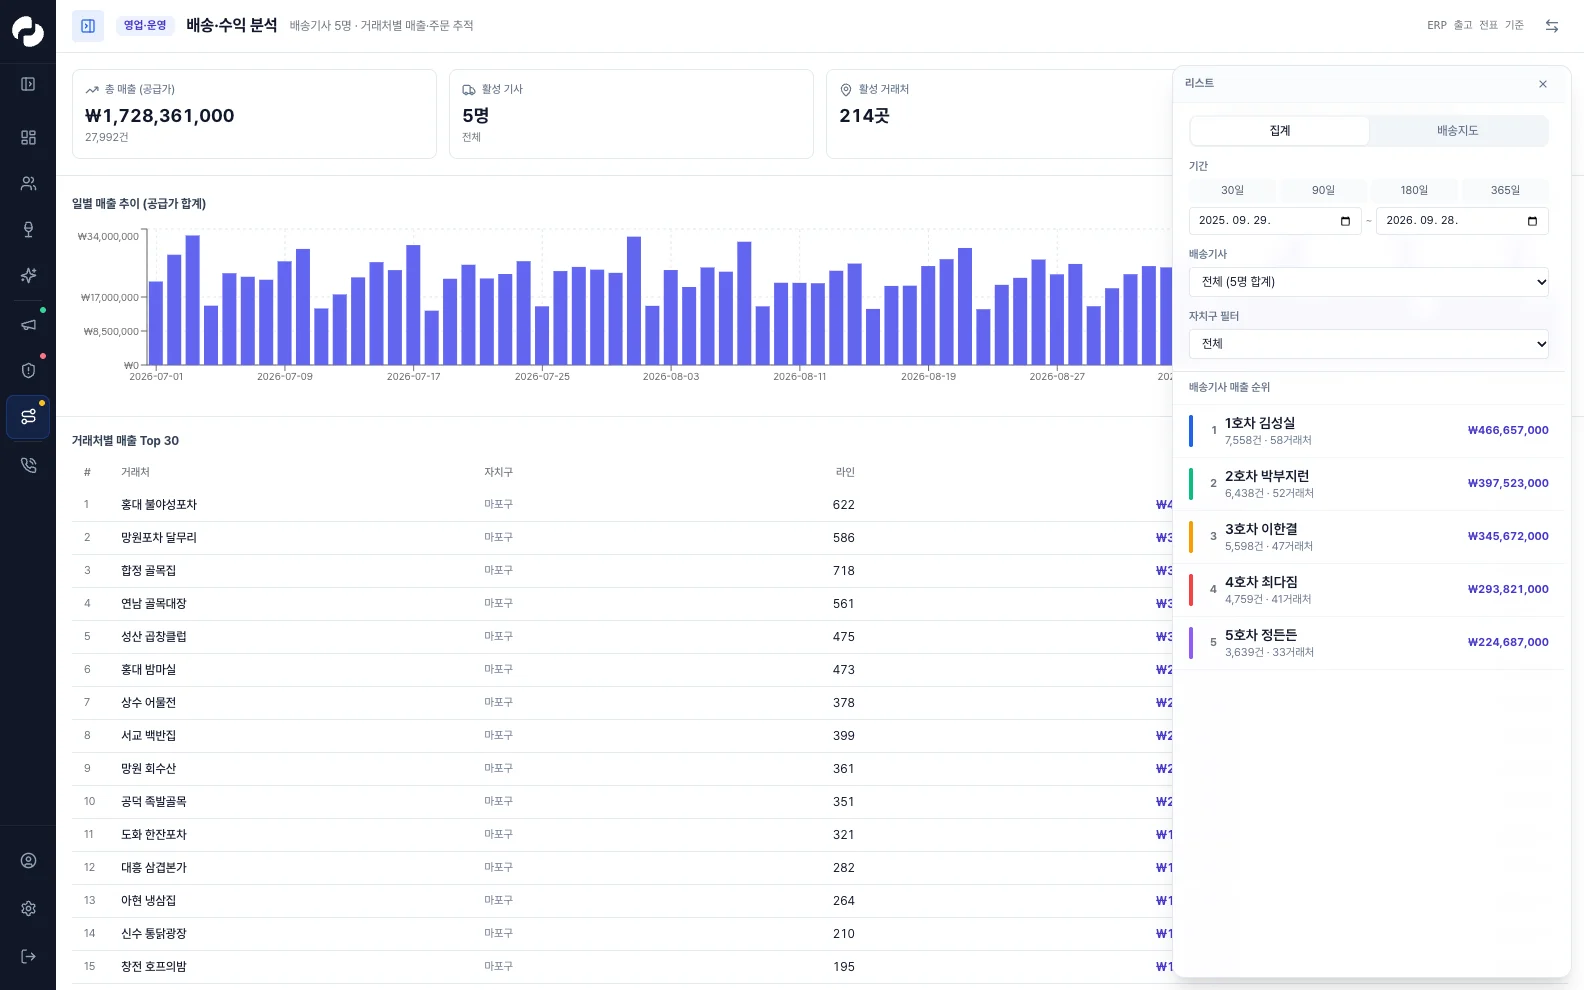Click the 활성 기사 summary card
Screen dimensions: 1584x990
(x=631, y=114)
